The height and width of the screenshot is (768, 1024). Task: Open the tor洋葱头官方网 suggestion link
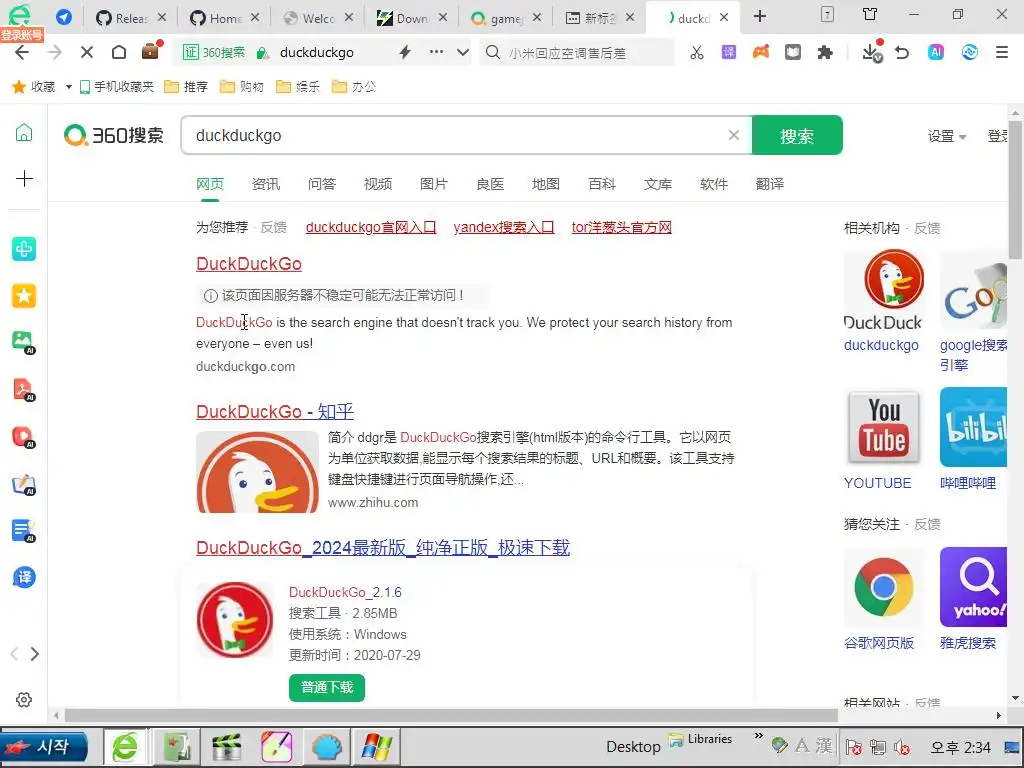click(x=622, y=227)
